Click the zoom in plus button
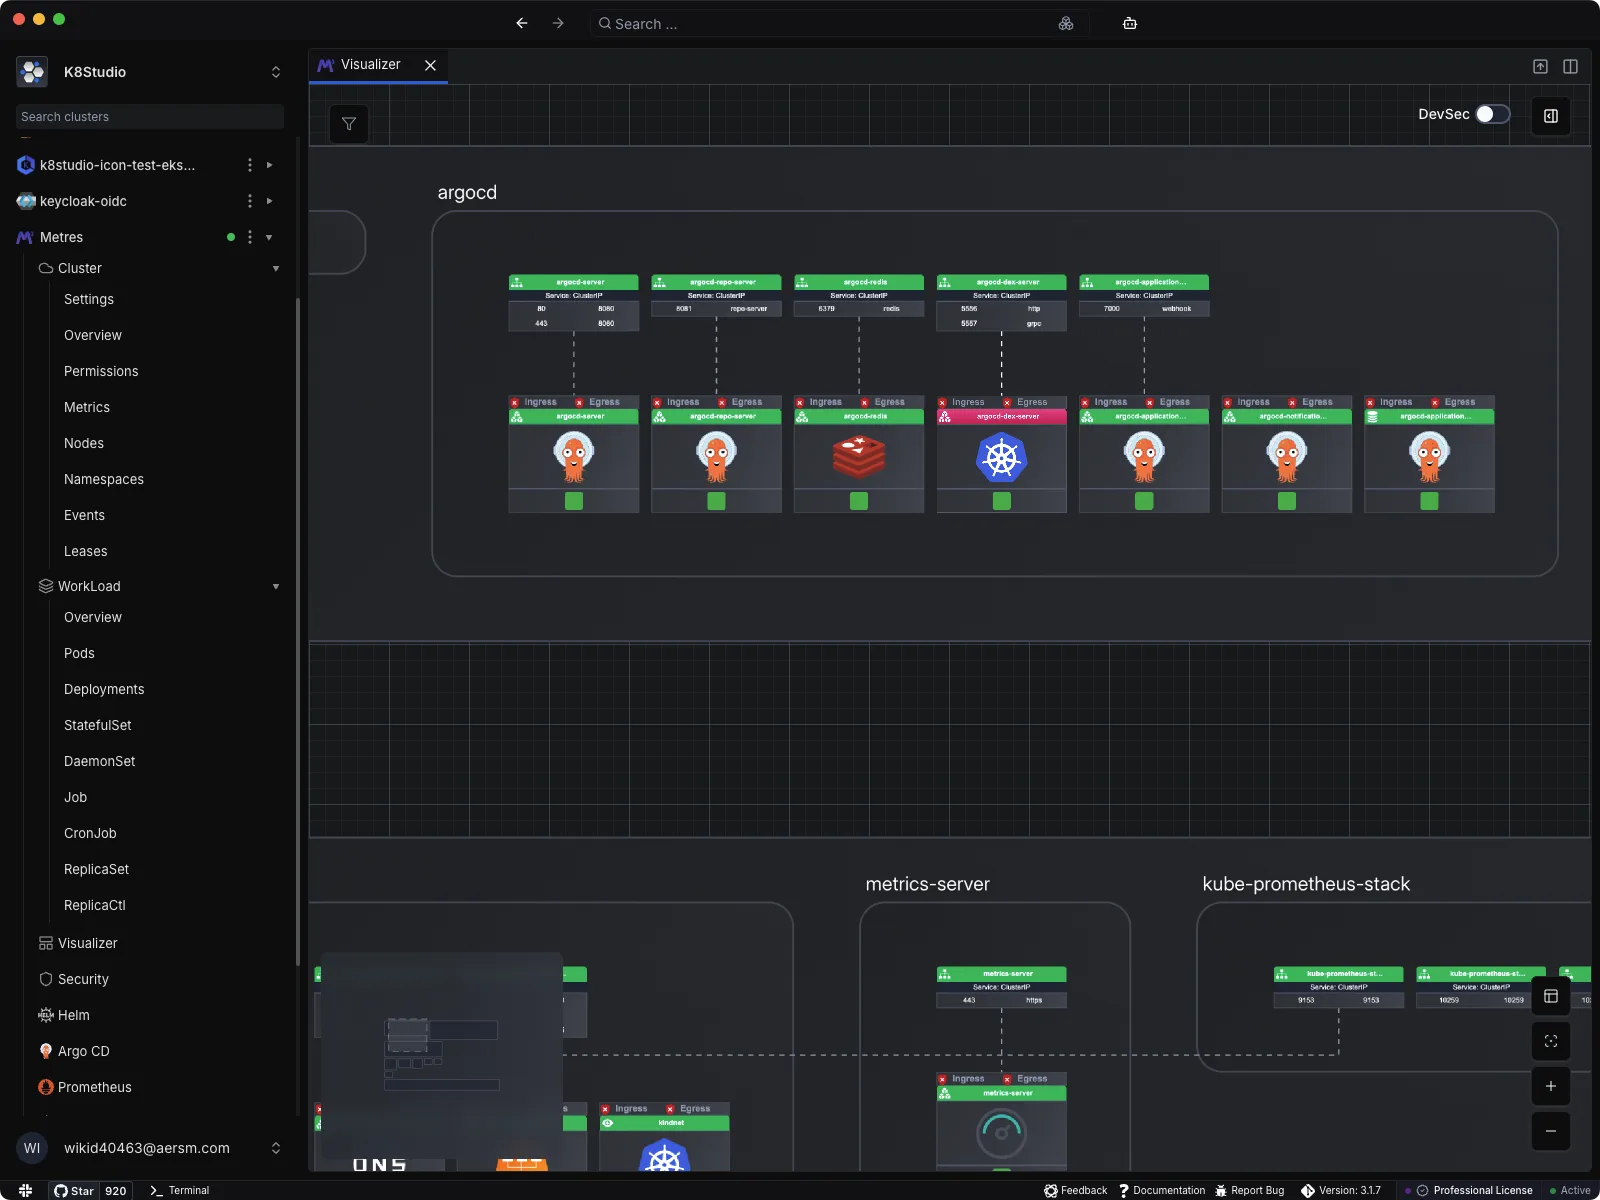This screenshot has width=1600, height=1200. click(1551, 1086)
